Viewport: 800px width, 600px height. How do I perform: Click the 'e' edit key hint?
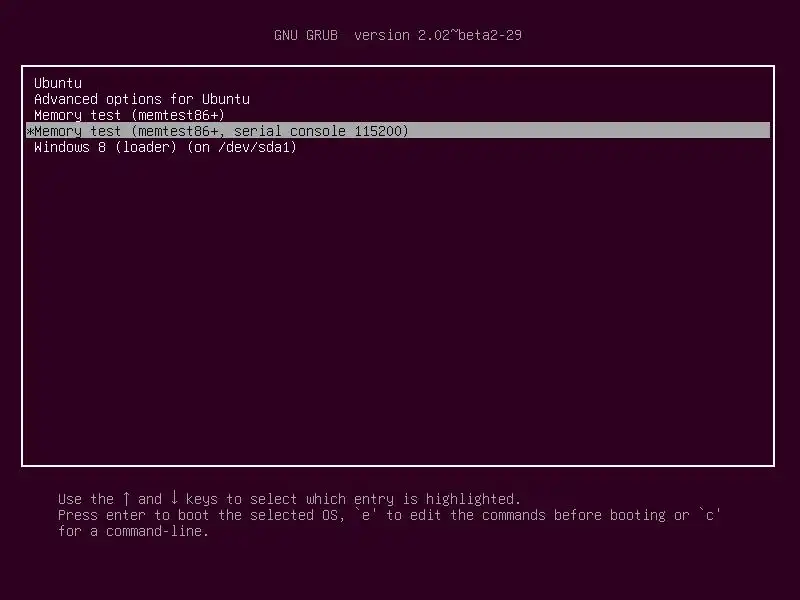click(x=365, y=515)
